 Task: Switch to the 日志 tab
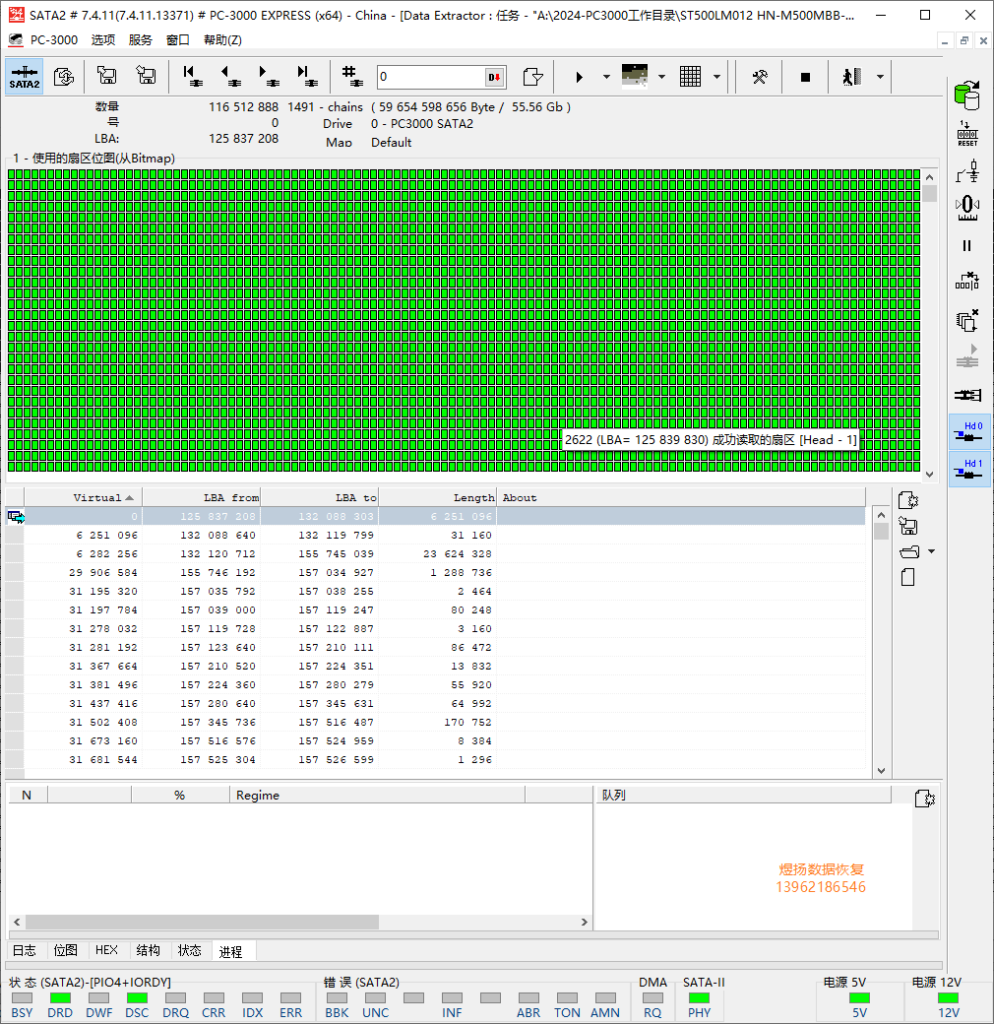tap(25, 950)
